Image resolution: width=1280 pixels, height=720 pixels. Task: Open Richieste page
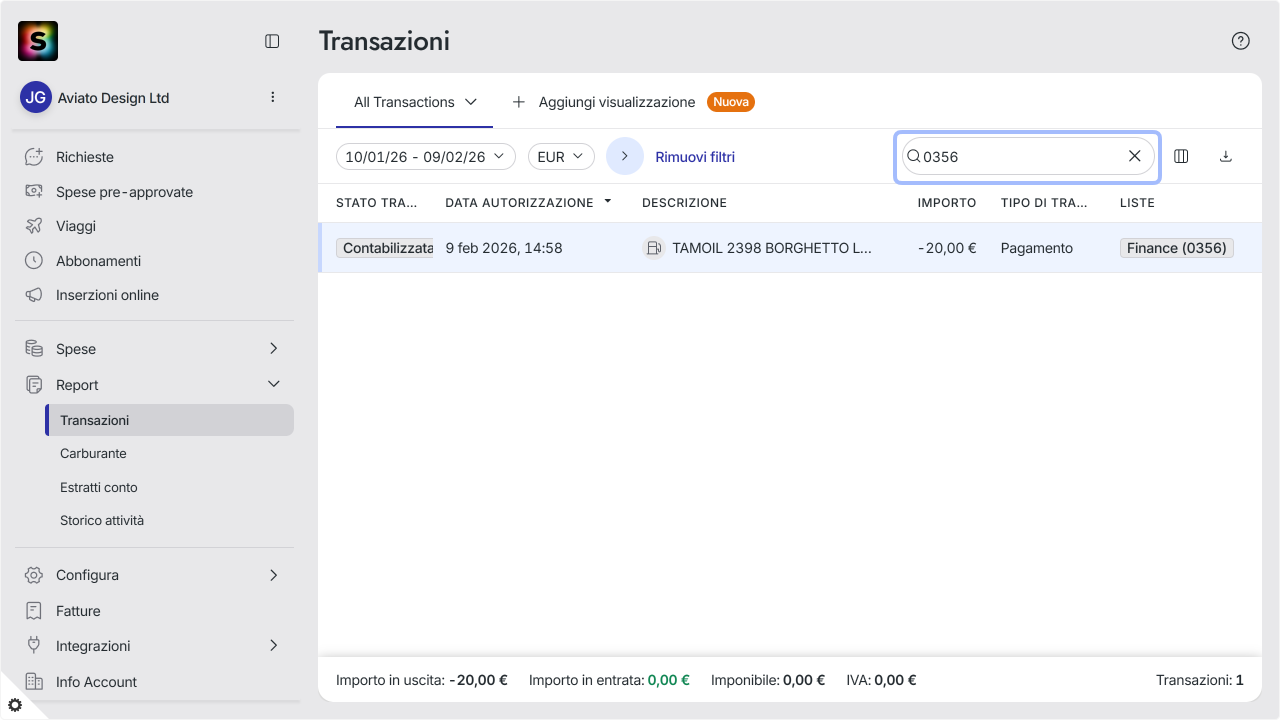pos(85,157)
